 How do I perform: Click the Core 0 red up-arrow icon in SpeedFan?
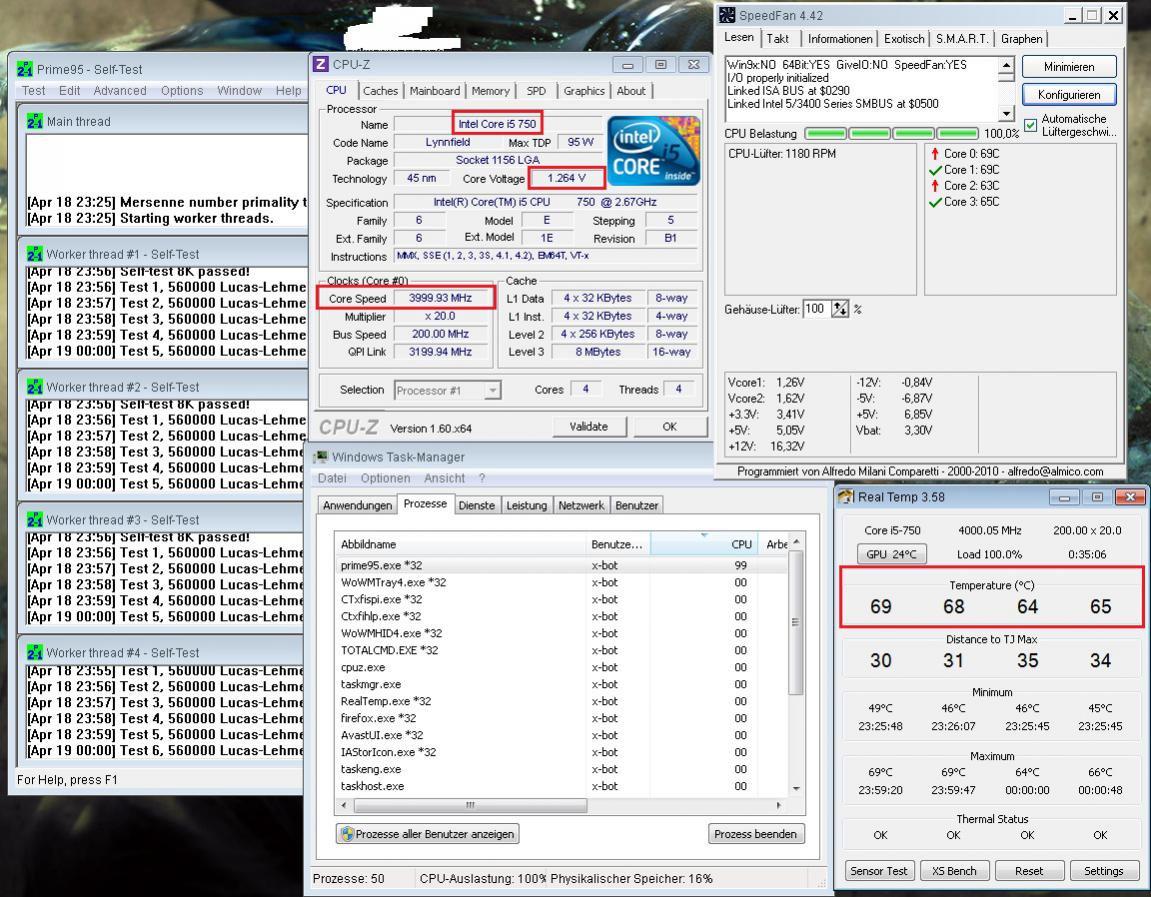tap(934, 154)
